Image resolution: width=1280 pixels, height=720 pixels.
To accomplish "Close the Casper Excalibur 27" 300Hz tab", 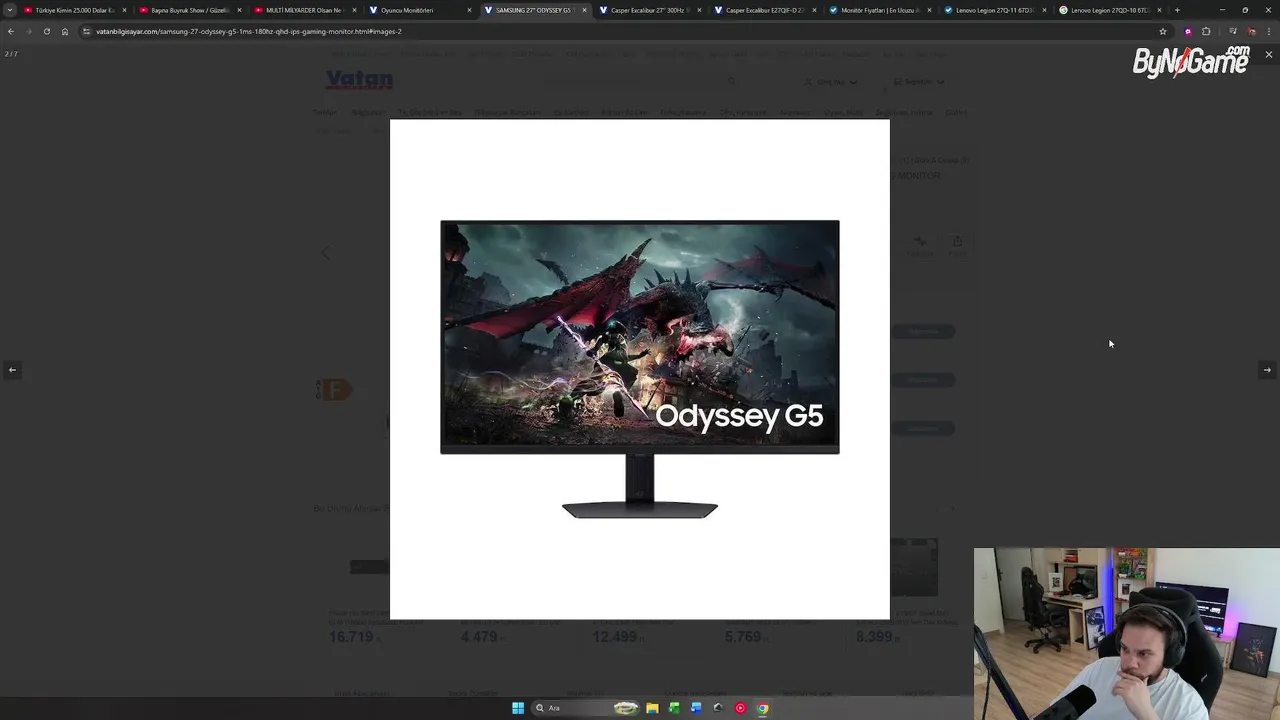I will (699, 10).
